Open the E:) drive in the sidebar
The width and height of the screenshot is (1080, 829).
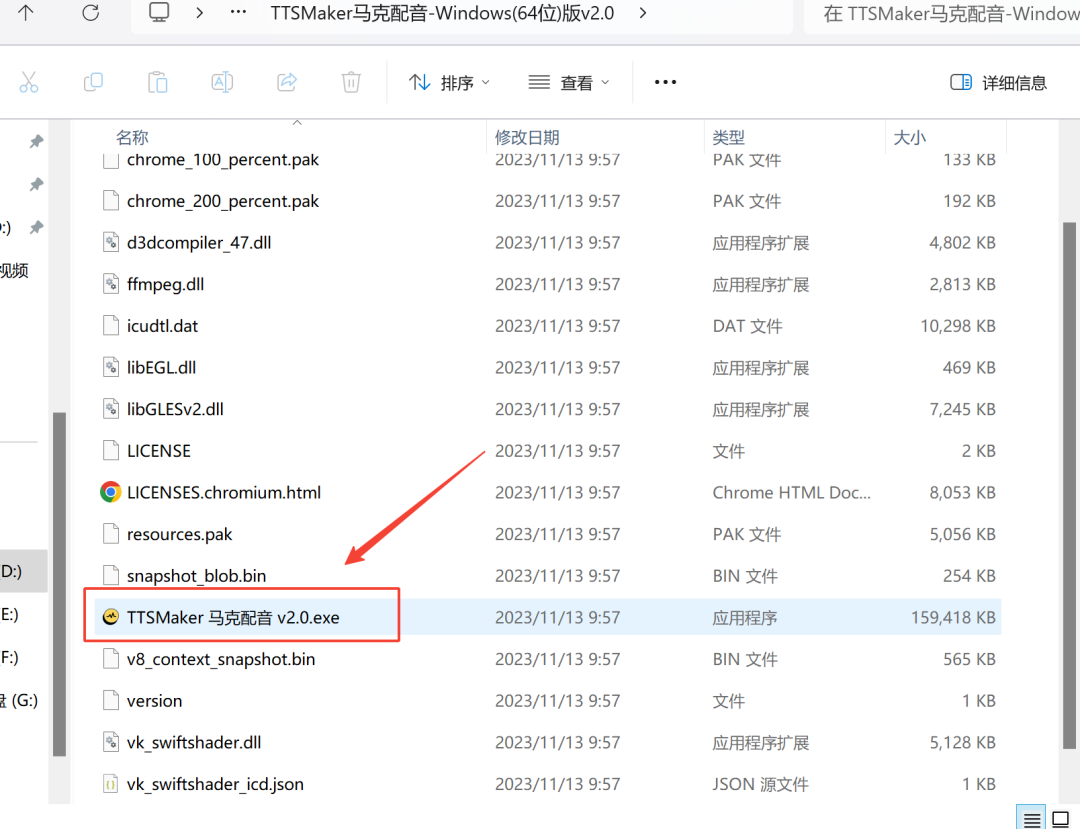coord(10,614)
